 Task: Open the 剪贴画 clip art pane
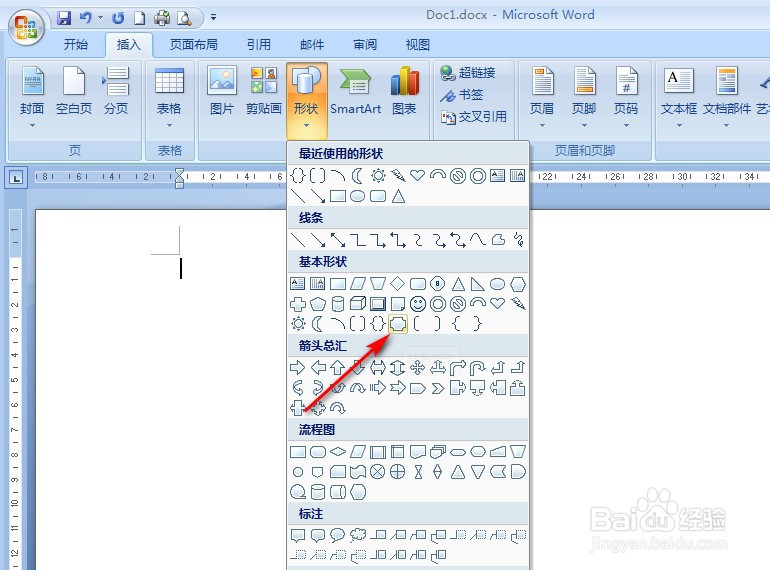(264, 91)
